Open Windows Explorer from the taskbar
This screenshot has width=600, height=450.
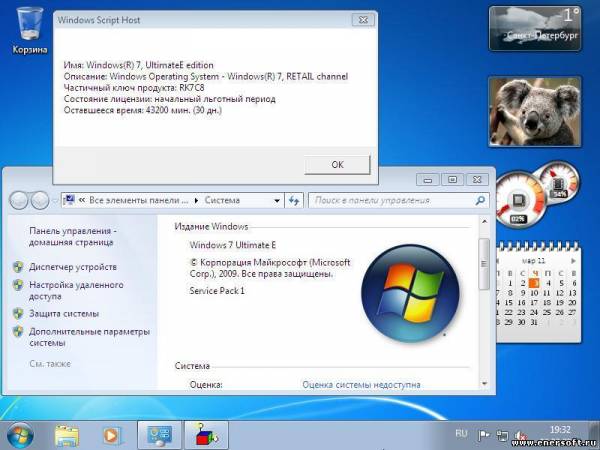click(67, 436)
